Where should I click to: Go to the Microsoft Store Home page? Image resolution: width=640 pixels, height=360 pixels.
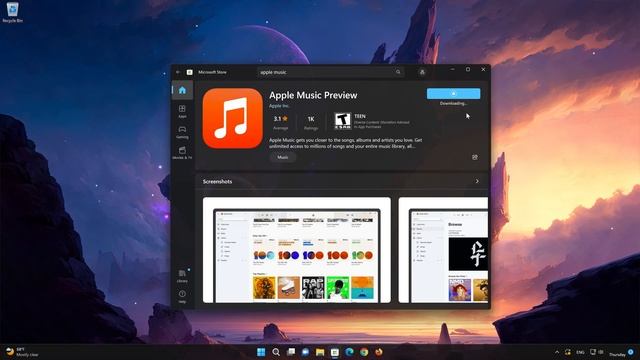click(x=182, y=90)
